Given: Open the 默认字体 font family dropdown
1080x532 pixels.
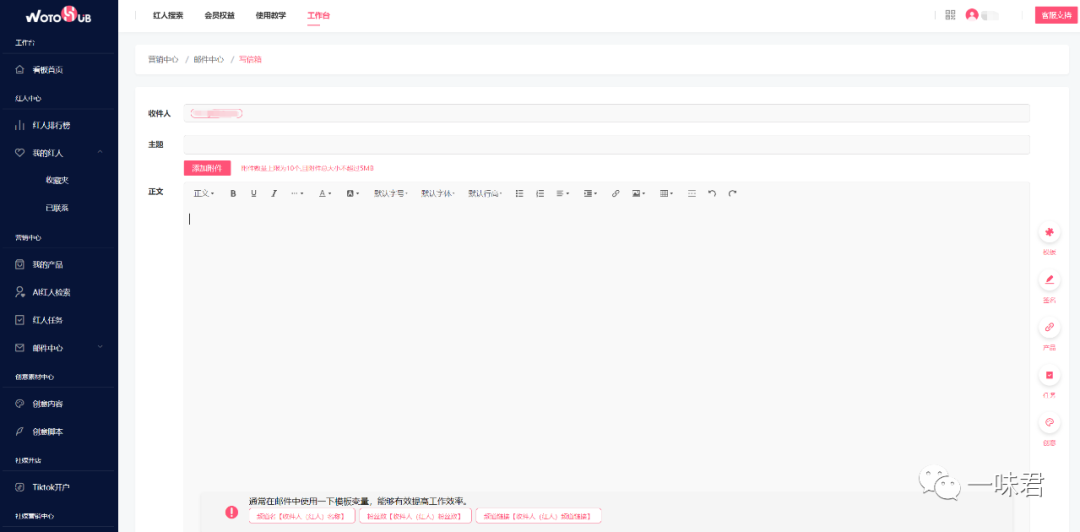Looking at the screenshot, I should (438, 194).
